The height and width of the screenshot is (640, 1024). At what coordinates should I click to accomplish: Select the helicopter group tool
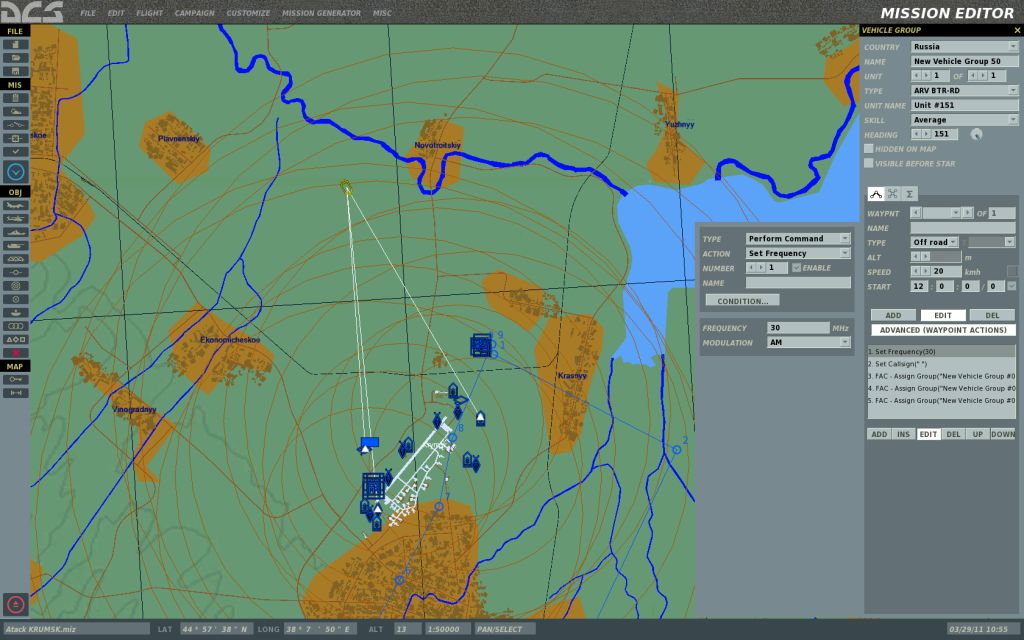point(16,219)
